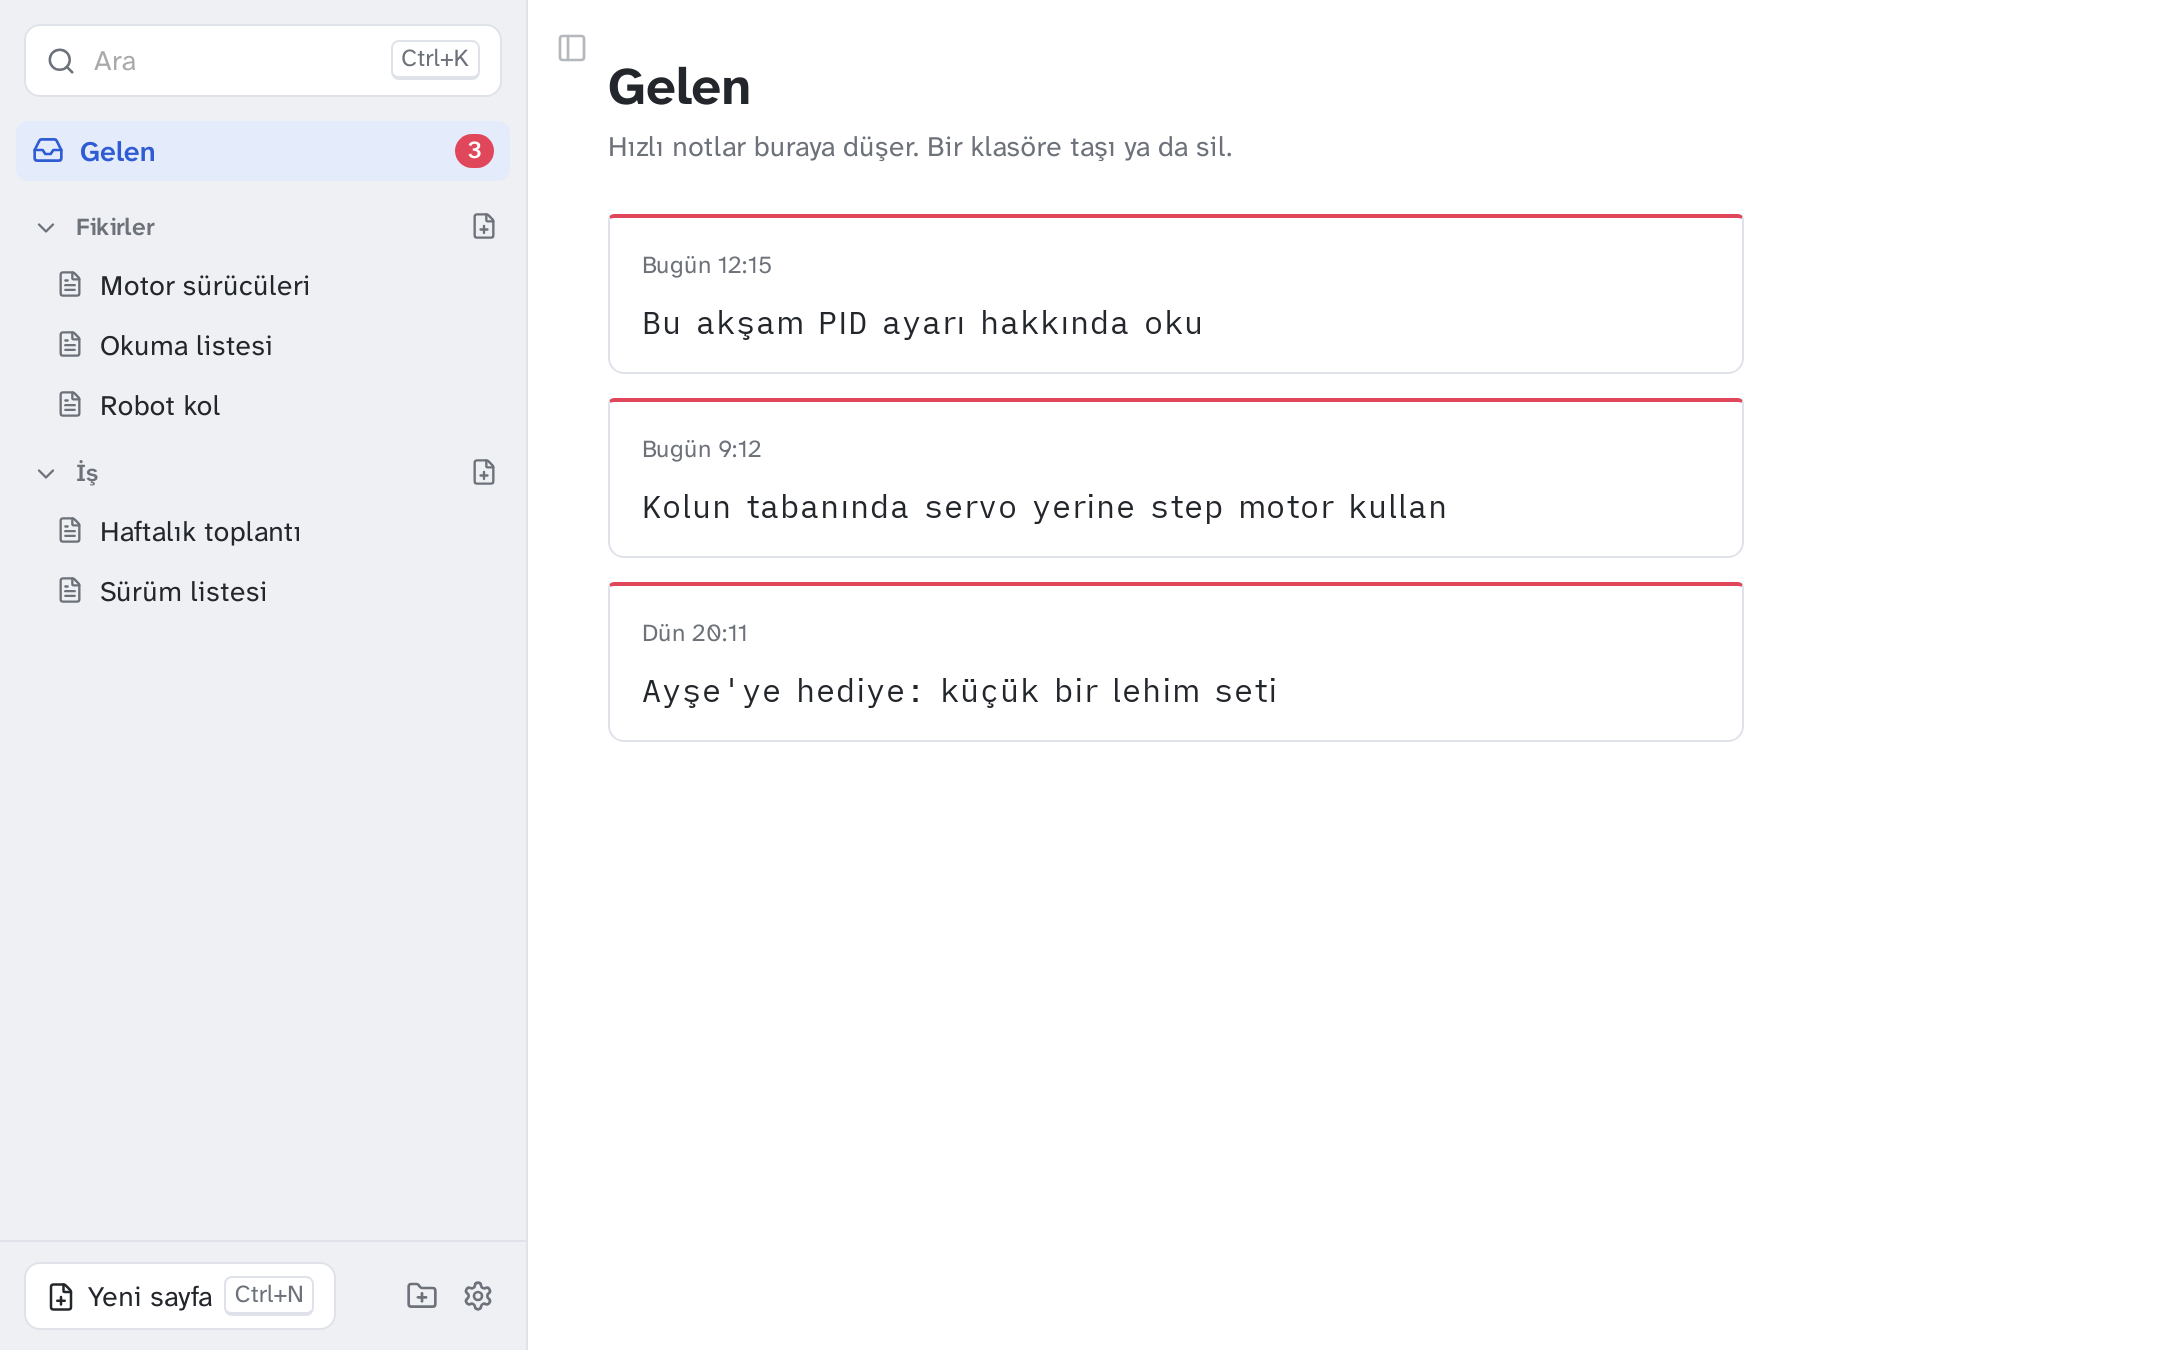2160x1350 pixels.
Task: Open the note about step motor
Action: (1176, 478)
